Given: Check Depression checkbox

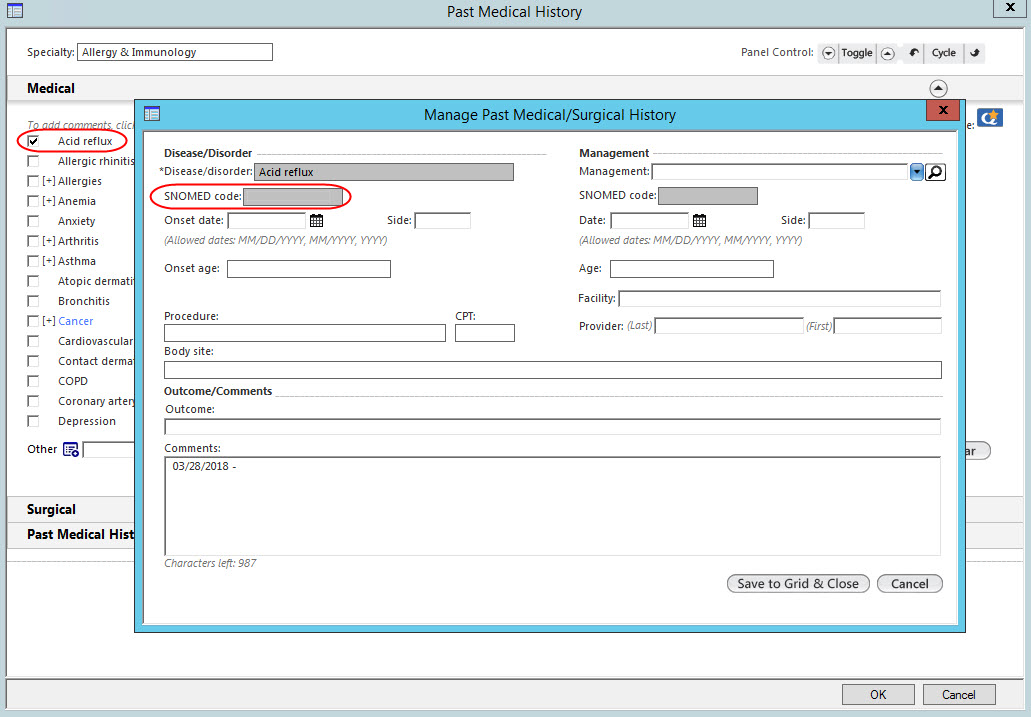Looking at the screenshot, I should tap(33, 421).
